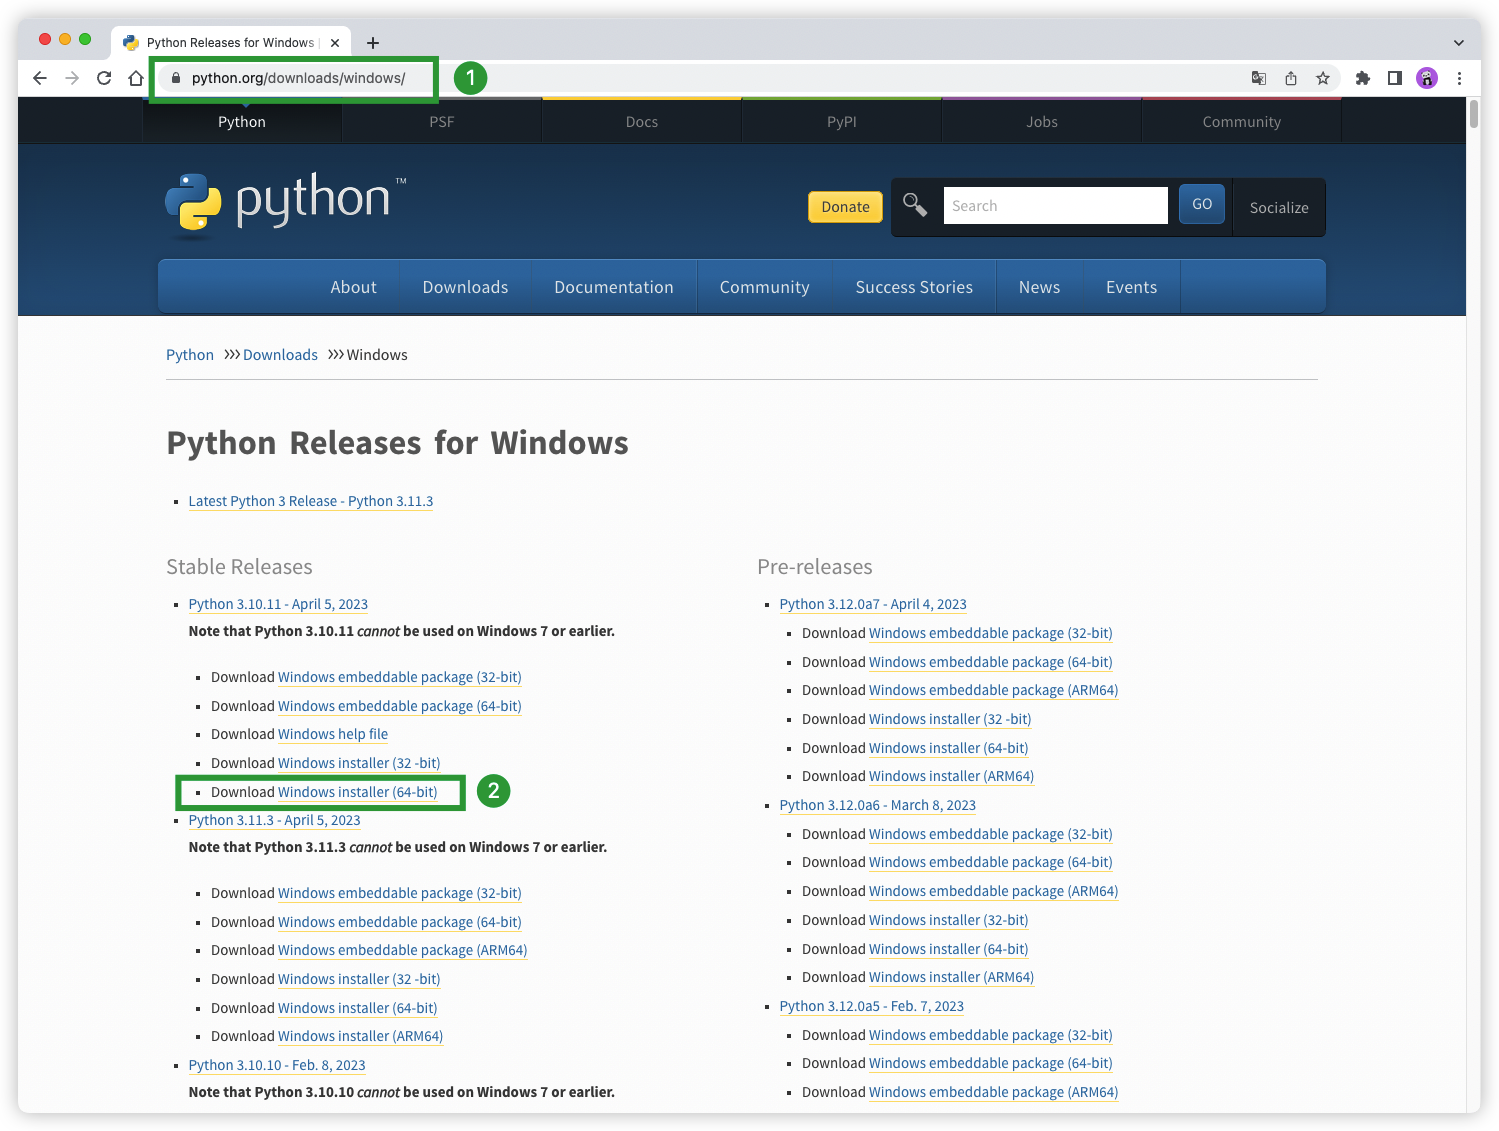Image resolution: width=1499 pixels, height=1131 pixels.
Task: Toggle the browser side panel icon
Action: 1395,78
